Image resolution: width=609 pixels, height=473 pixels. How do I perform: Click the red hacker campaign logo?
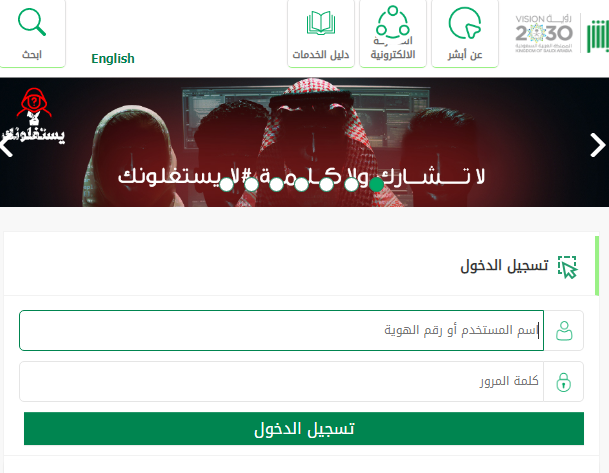tap(33, 116)
